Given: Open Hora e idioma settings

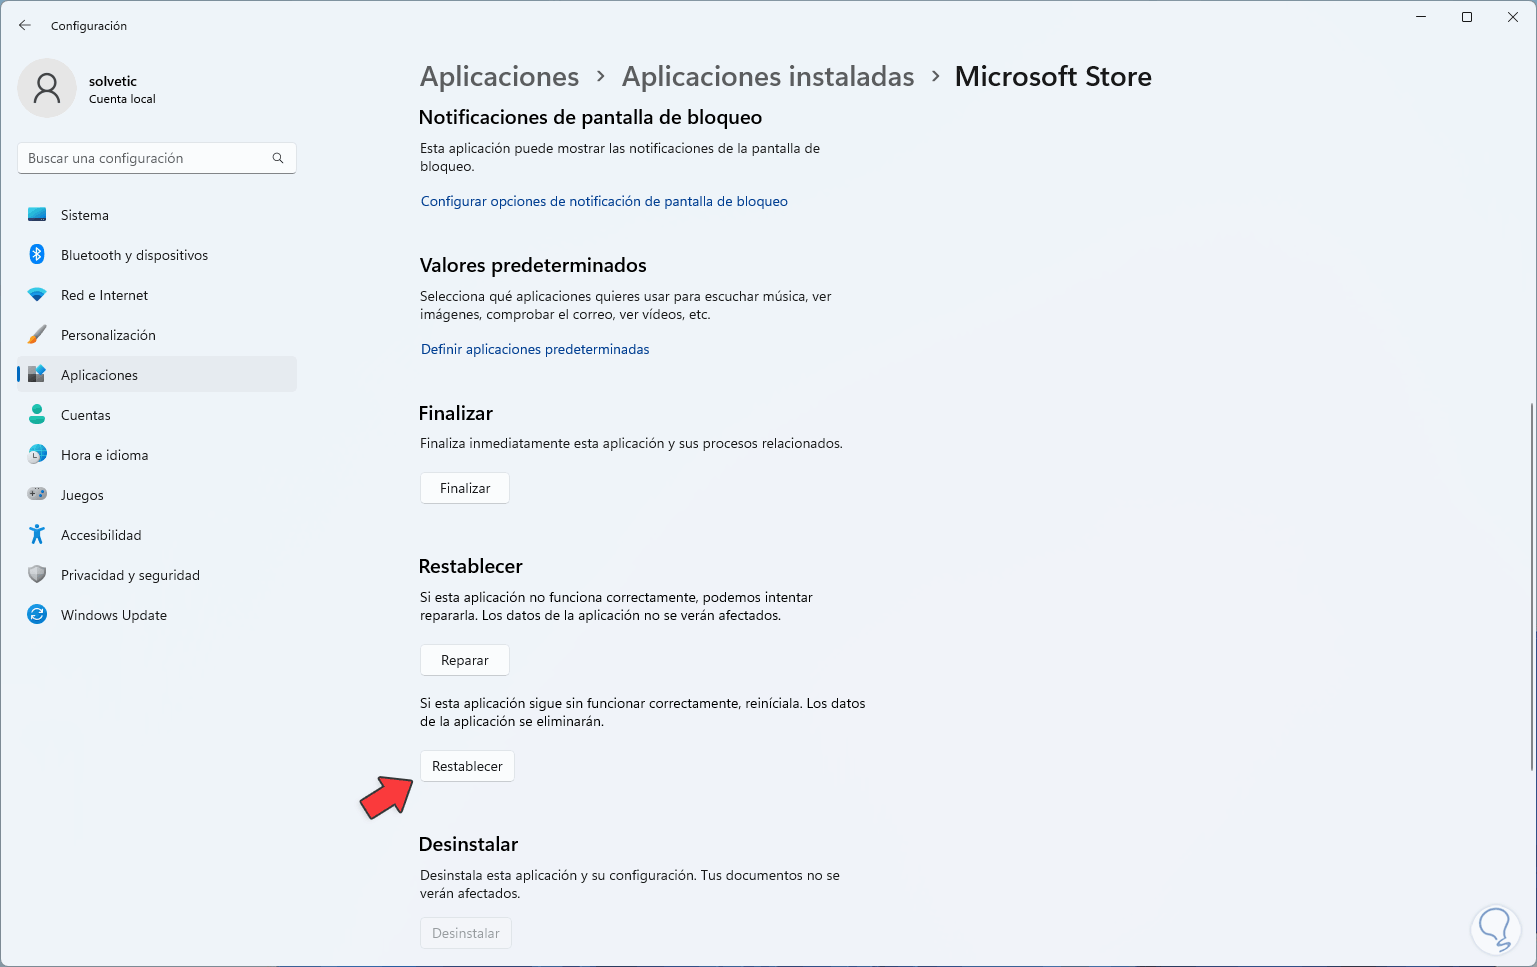Looking at the screenshot, I should [x=106, y=454].
